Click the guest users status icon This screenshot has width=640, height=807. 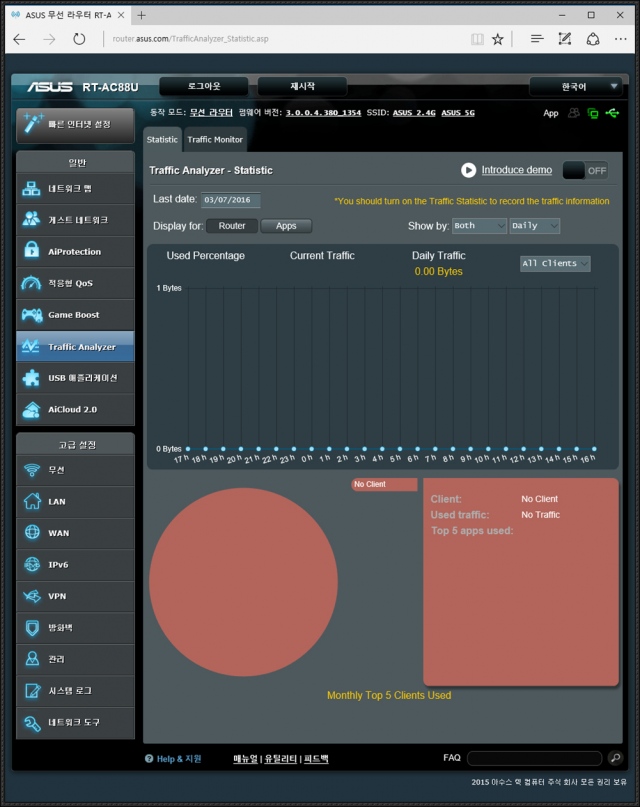coord(574,113)
